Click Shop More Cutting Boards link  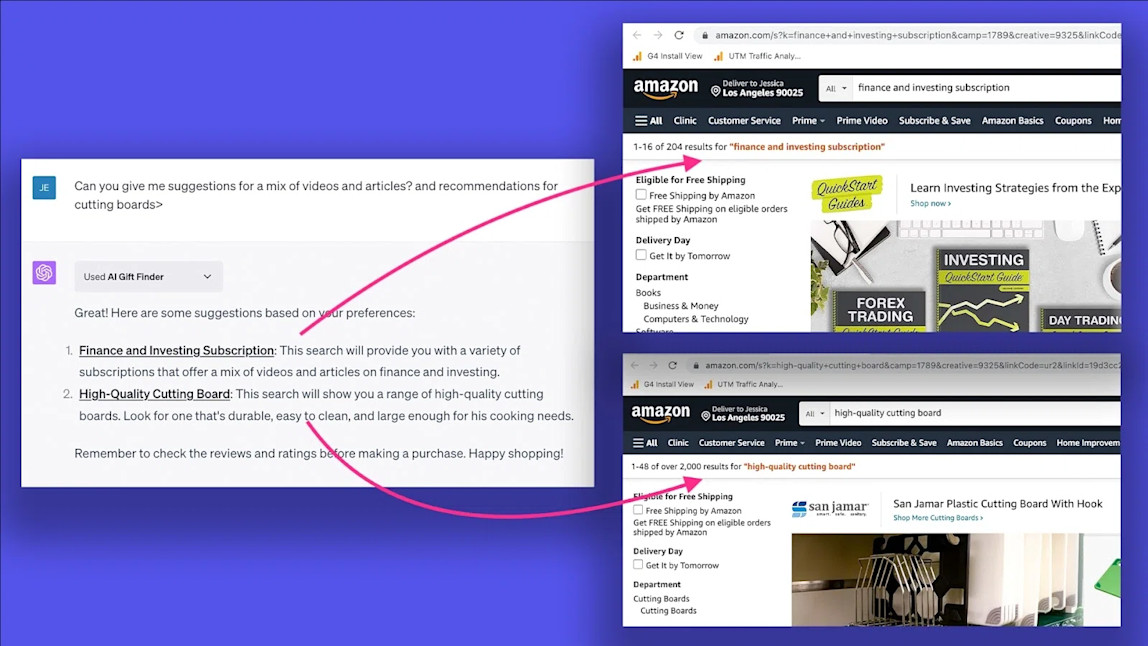(938, 518)
